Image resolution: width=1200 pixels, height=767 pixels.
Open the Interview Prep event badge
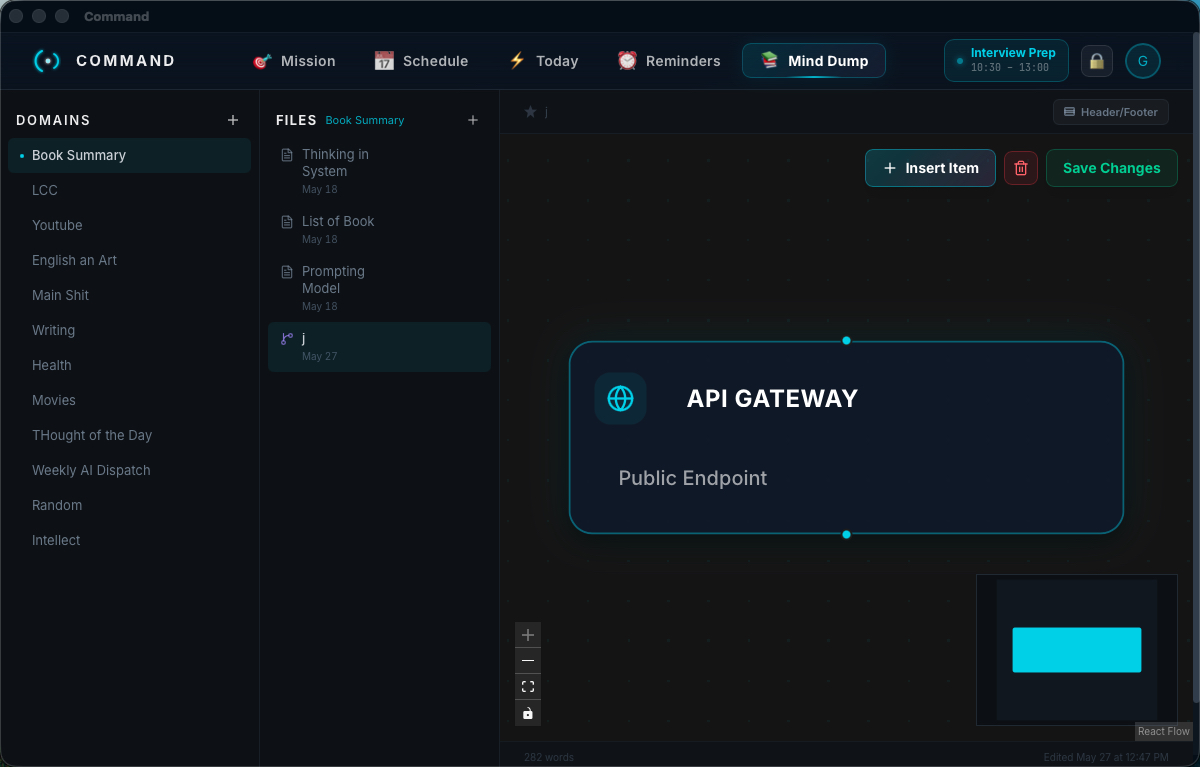coord(1006,60)
